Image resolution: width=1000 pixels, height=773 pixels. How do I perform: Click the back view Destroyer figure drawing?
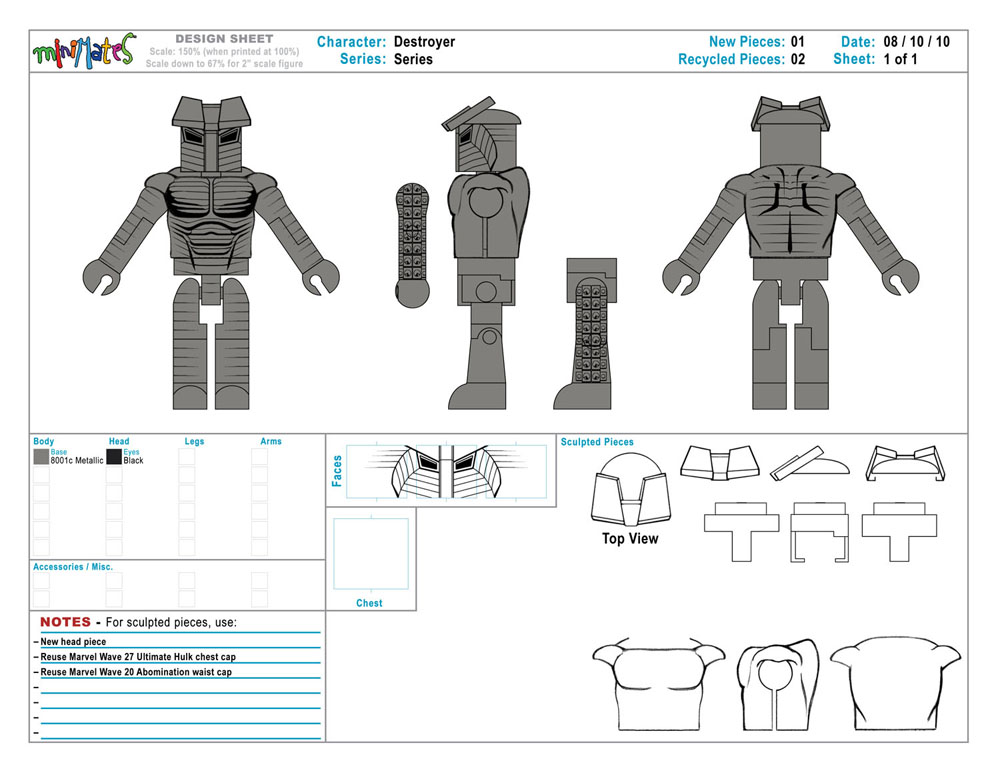click(x=791, y=253)
